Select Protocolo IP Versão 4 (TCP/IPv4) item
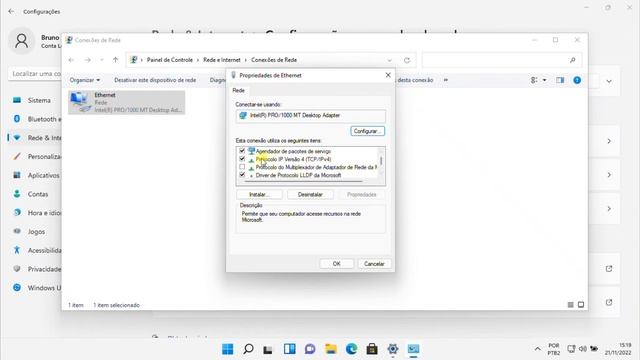 [293, 159]
